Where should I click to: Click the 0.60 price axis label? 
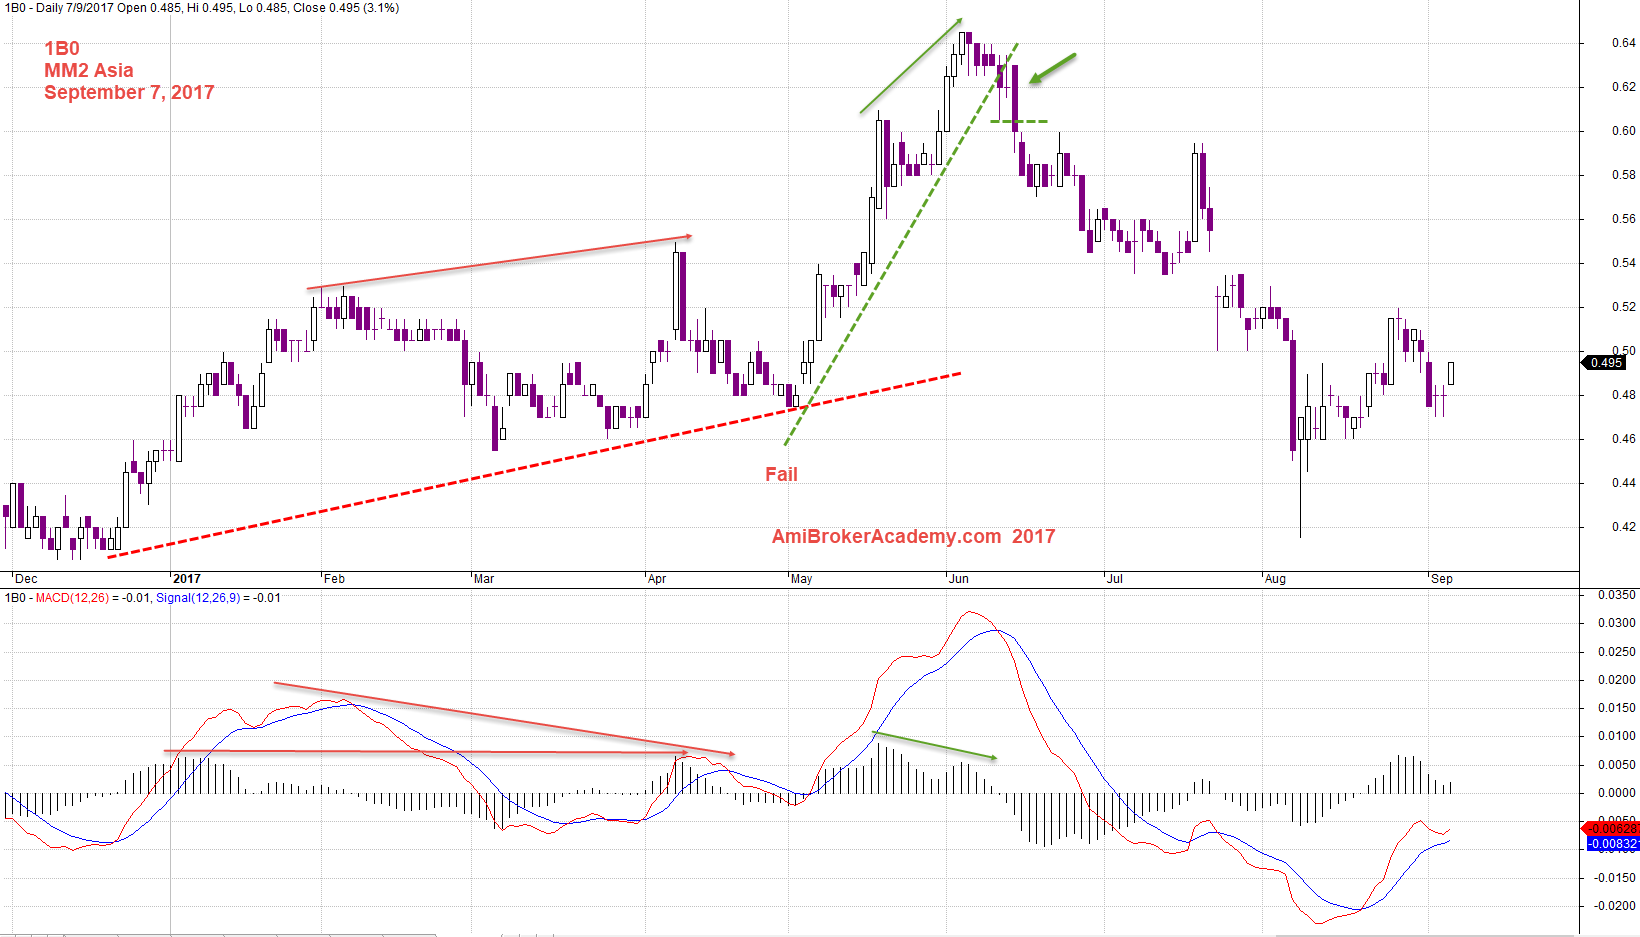pyautogui.click(x=1624, y=130)
